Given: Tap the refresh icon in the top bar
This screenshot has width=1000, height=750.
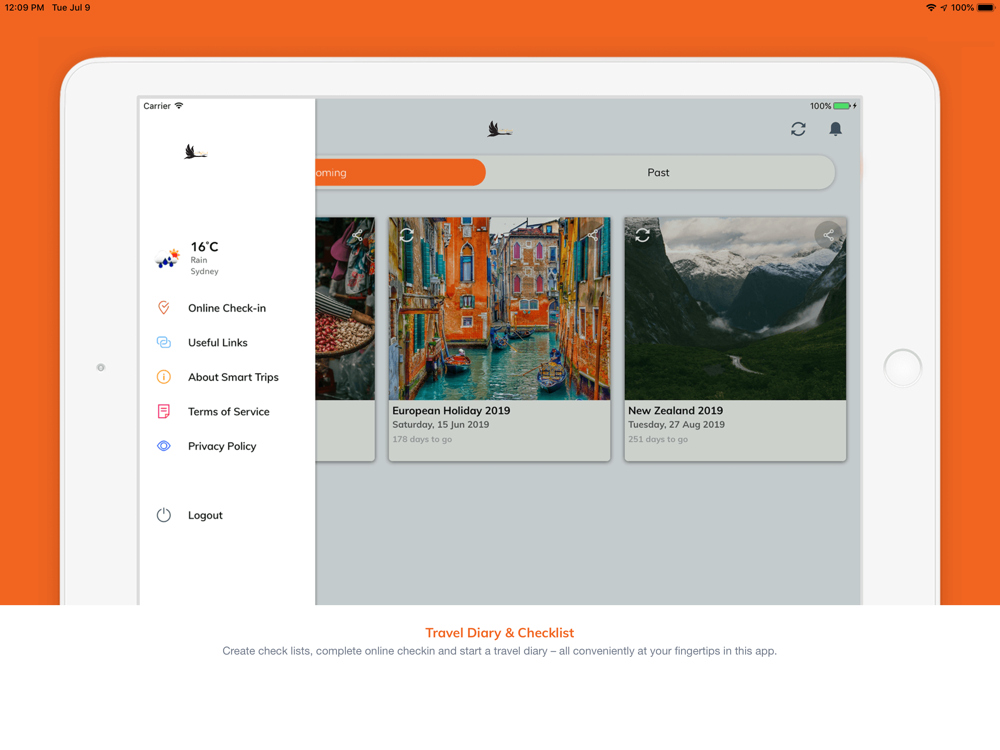Looking at the screenshot, I should [x=798, y=129].
